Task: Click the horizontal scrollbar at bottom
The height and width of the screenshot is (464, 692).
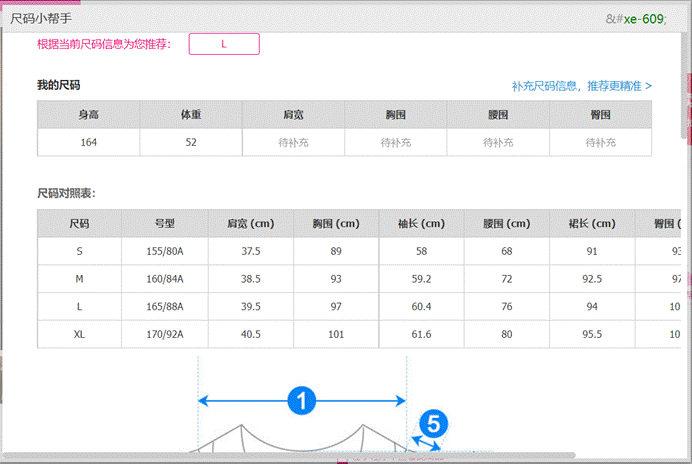Action: click(289, 455)
